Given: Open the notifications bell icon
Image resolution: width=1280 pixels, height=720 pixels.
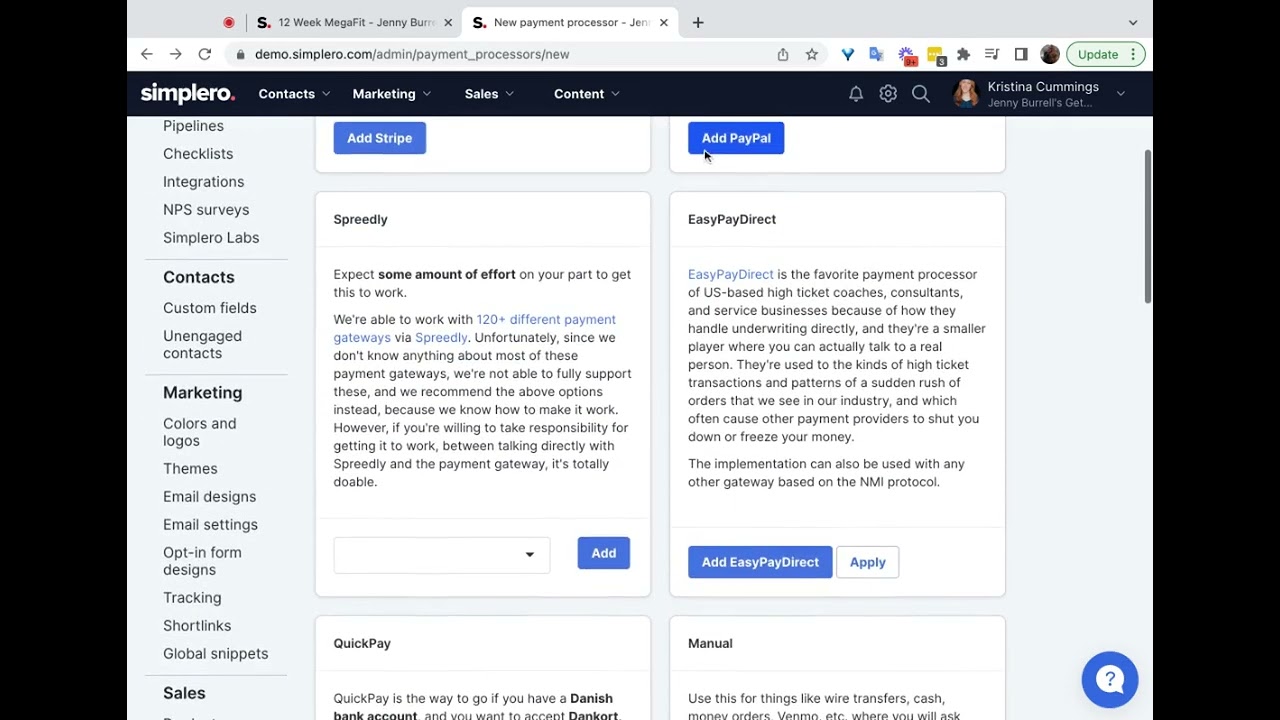Looking at the screenshot, I should coord(856,94).
